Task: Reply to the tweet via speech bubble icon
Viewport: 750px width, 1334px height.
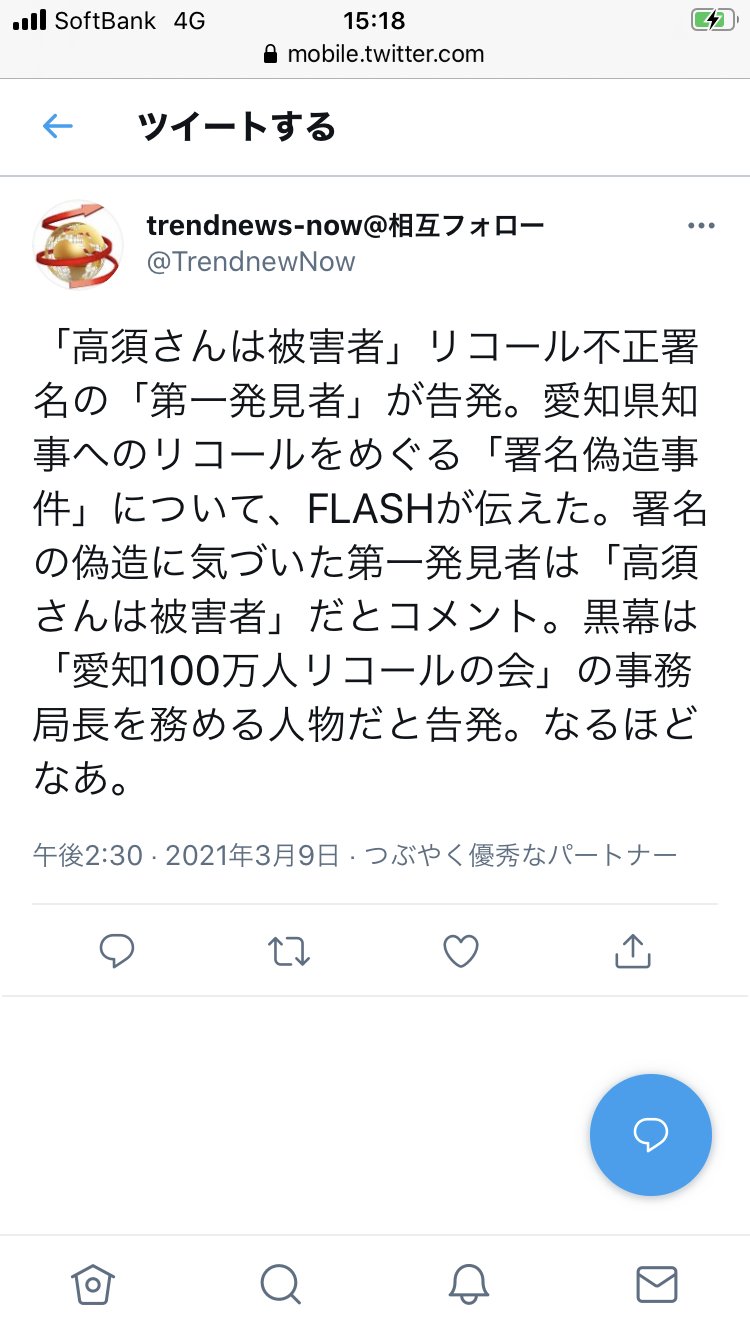Action: (117, 951)
